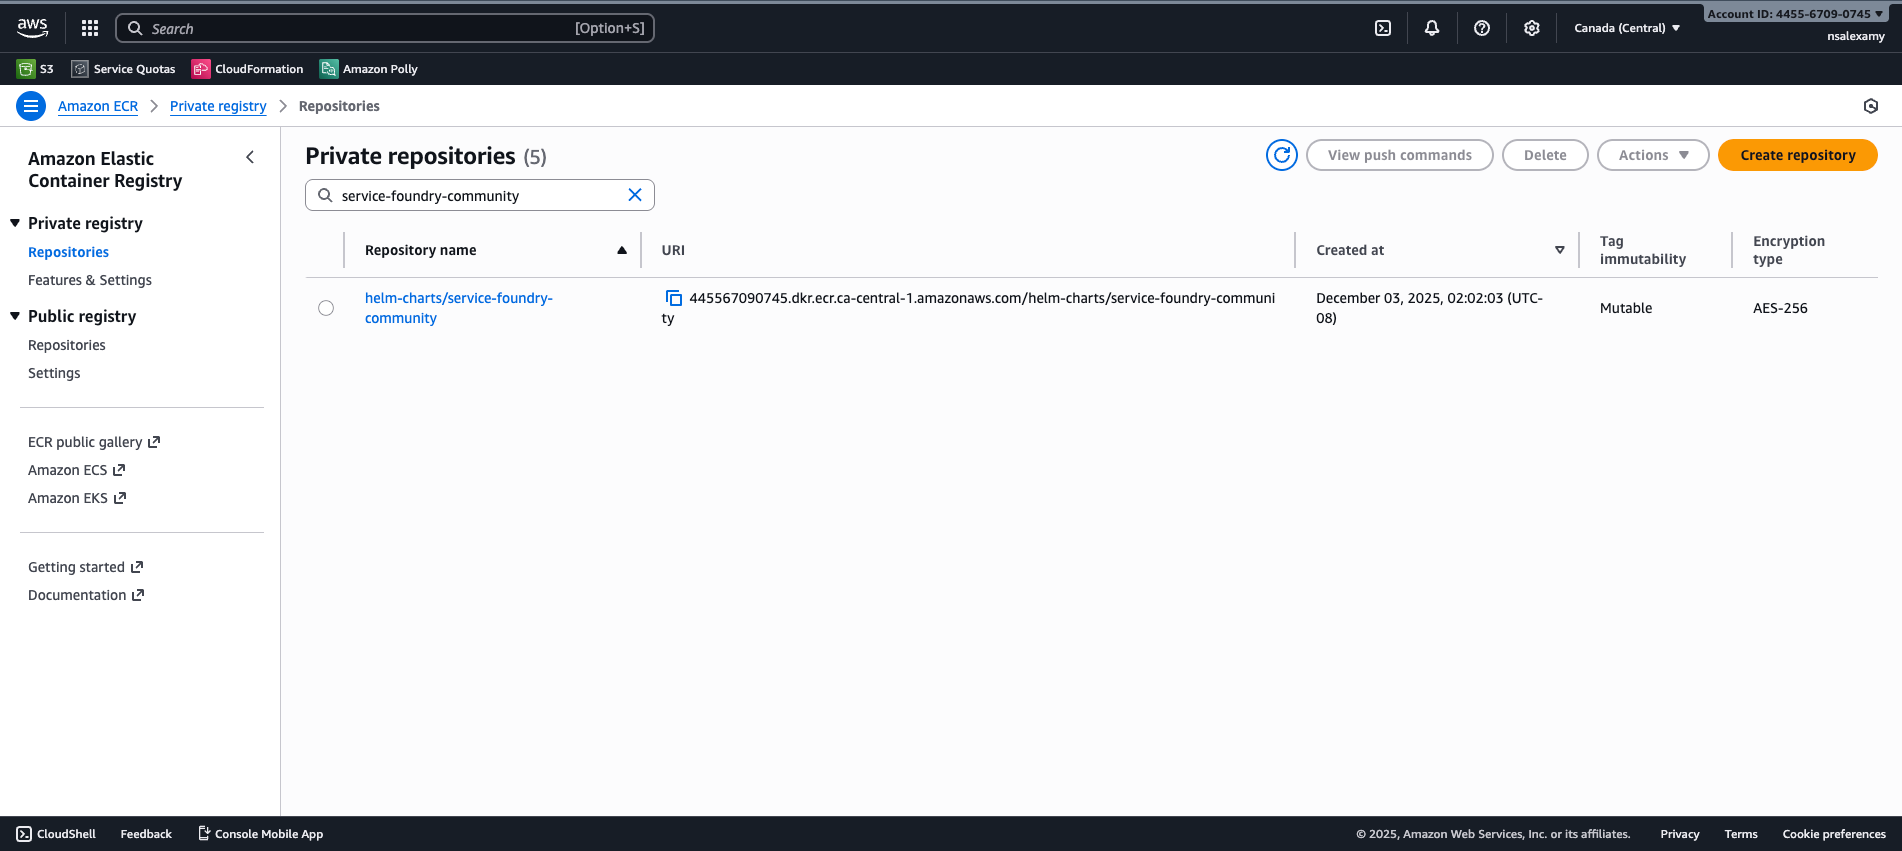The width and height of the screenshot is (1902, 851).
Task: Open the services grid menu
Action: pos(90,28)
